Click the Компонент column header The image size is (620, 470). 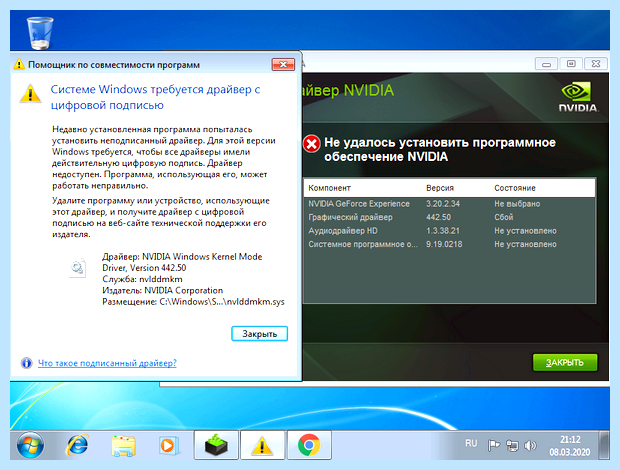[329, 188]
